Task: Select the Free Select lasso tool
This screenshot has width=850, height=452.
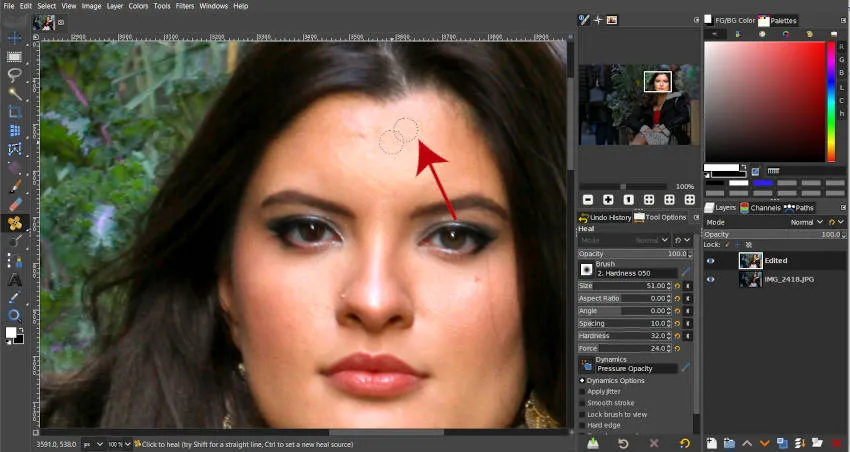Action: (15, 75)
